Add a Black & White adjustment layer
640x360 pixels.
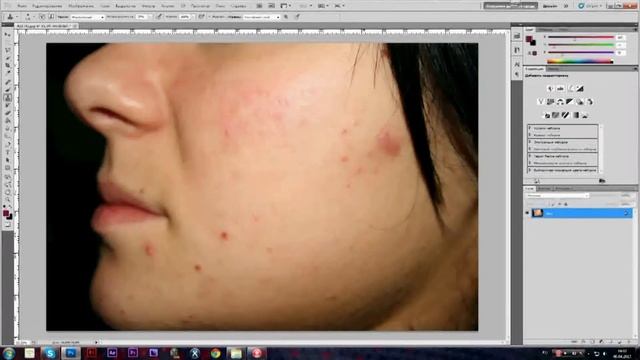(x=570, y=102)
